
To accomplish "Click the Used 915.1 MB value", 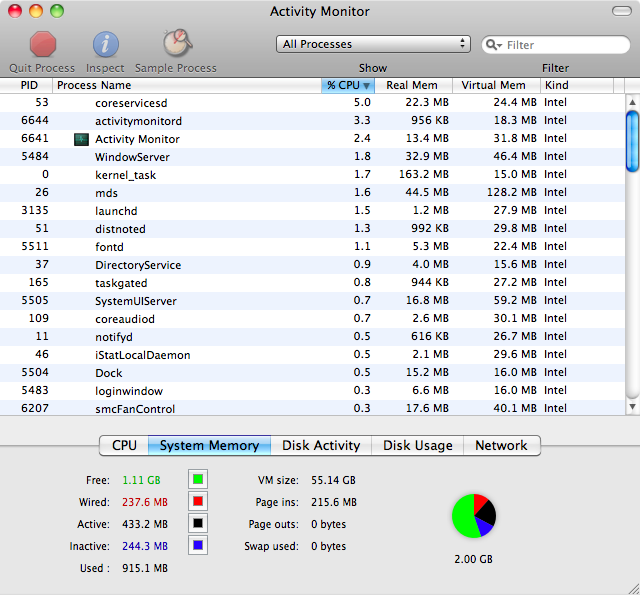I will pos(145,568).
